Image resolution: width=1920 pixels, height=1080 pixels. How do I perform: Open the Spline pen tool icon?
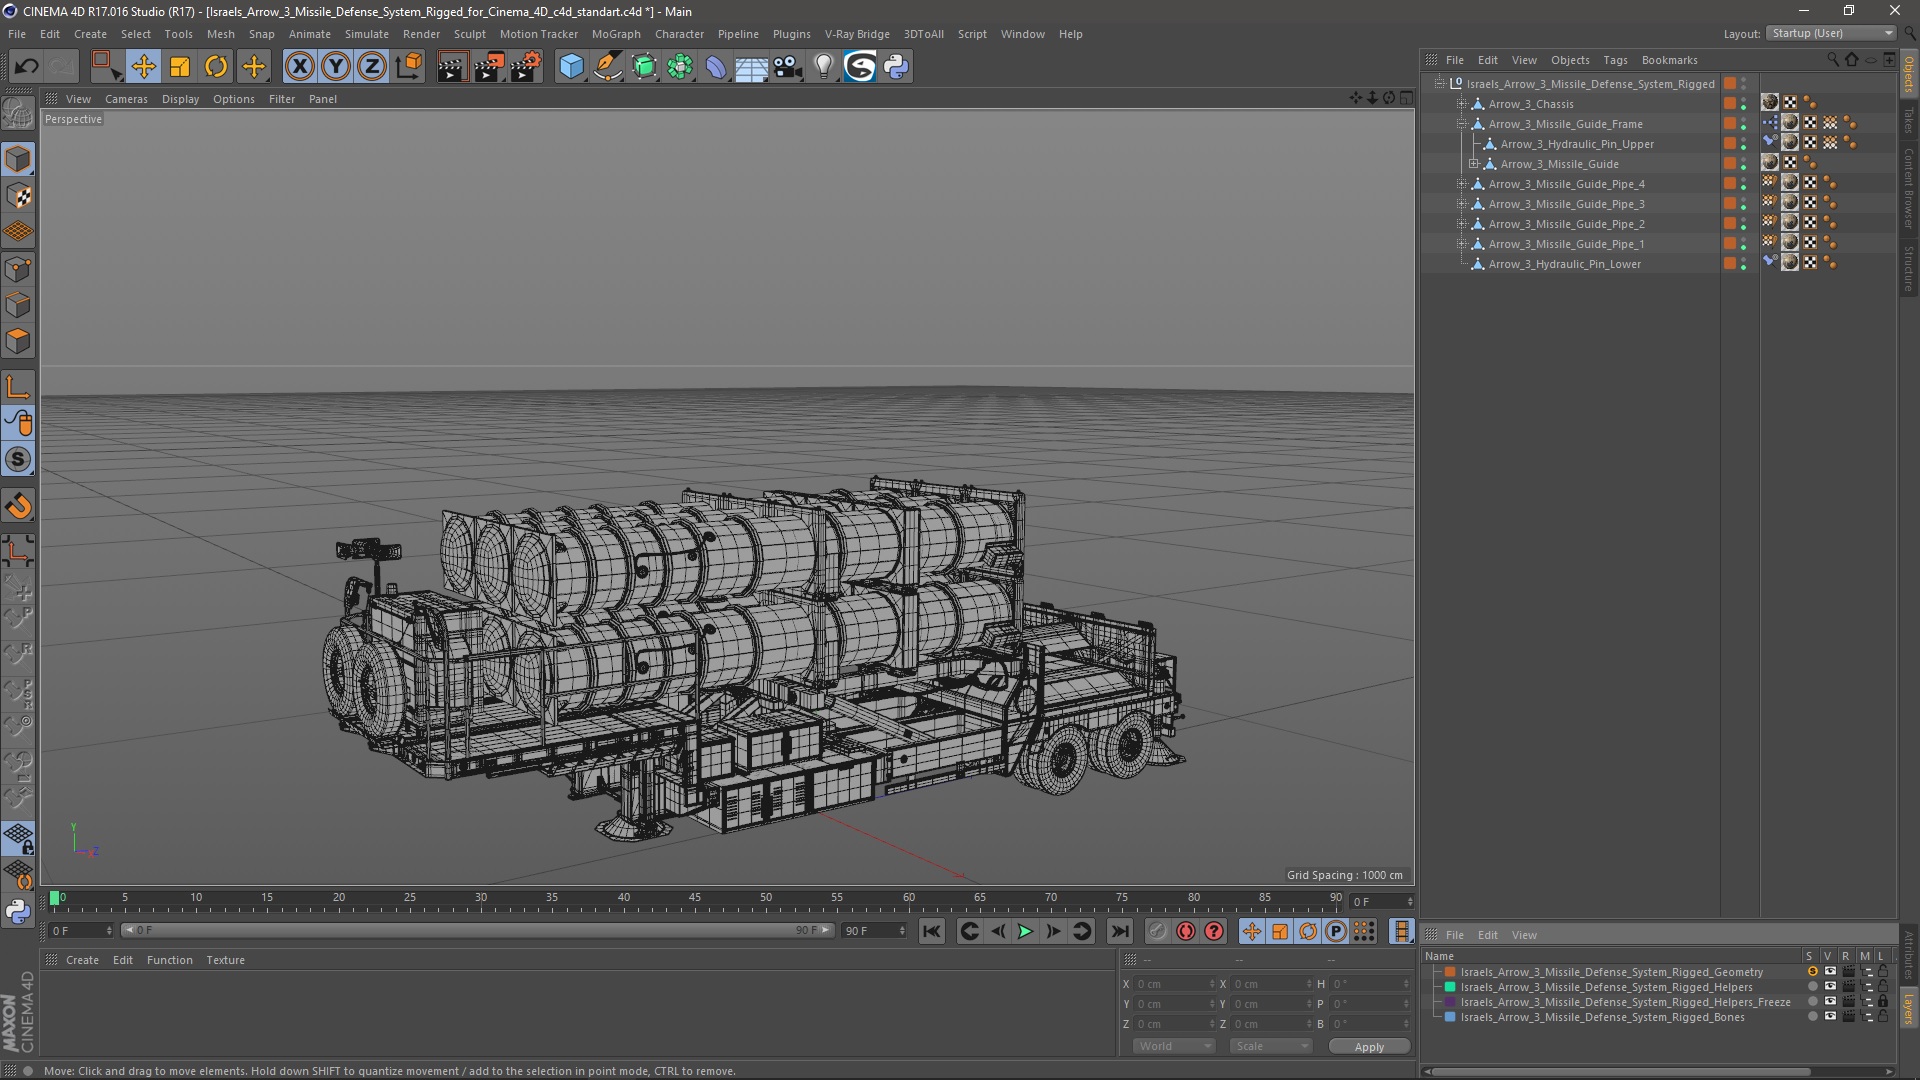(608, 67)
